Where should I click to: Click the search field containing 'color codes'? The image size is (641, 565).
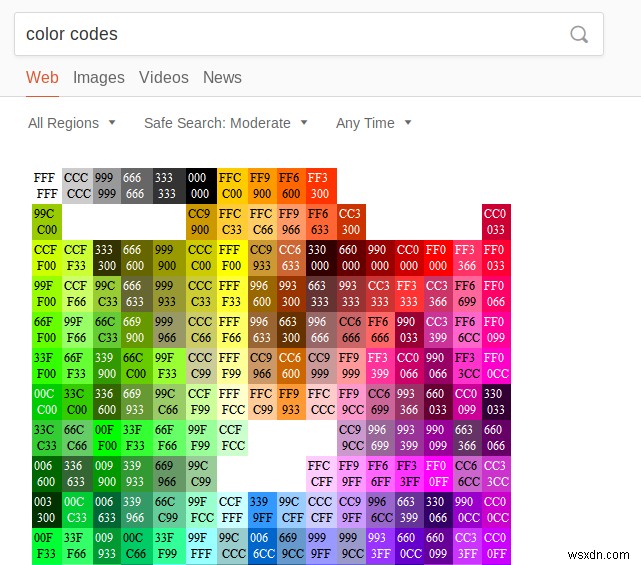[x=309, y=34]
